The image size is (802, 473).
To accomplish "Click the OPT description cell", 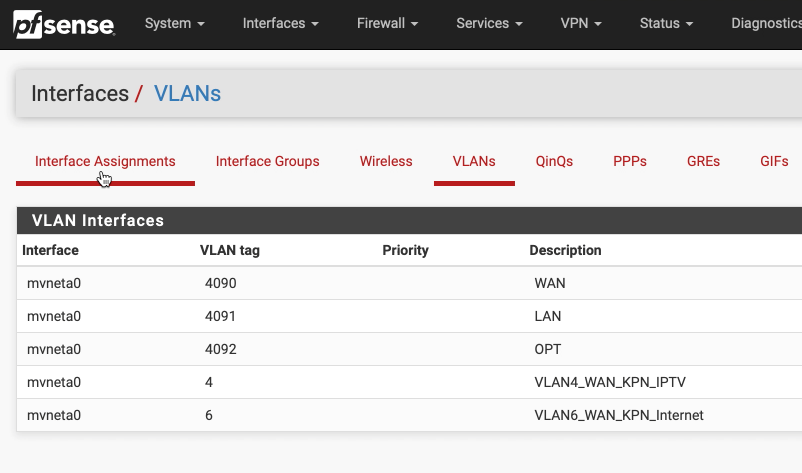I will [x=548, y=349].
